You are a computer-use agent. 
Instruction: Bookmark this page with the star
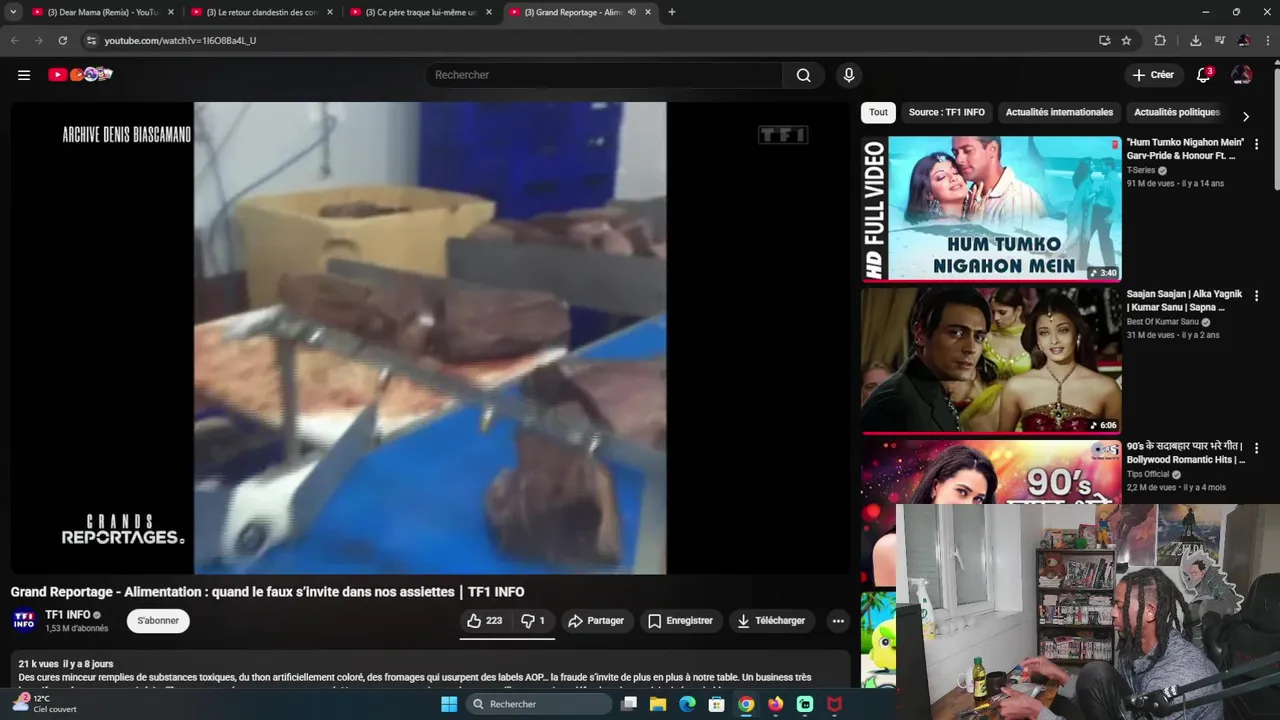[1127, 40]
